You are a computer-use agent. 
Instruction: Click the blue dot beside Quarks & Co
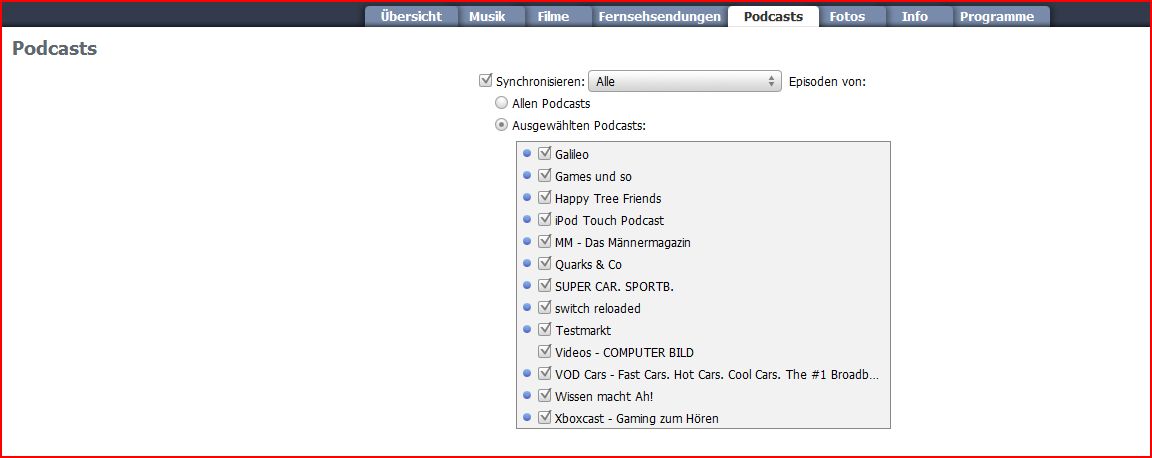point(527,263)
